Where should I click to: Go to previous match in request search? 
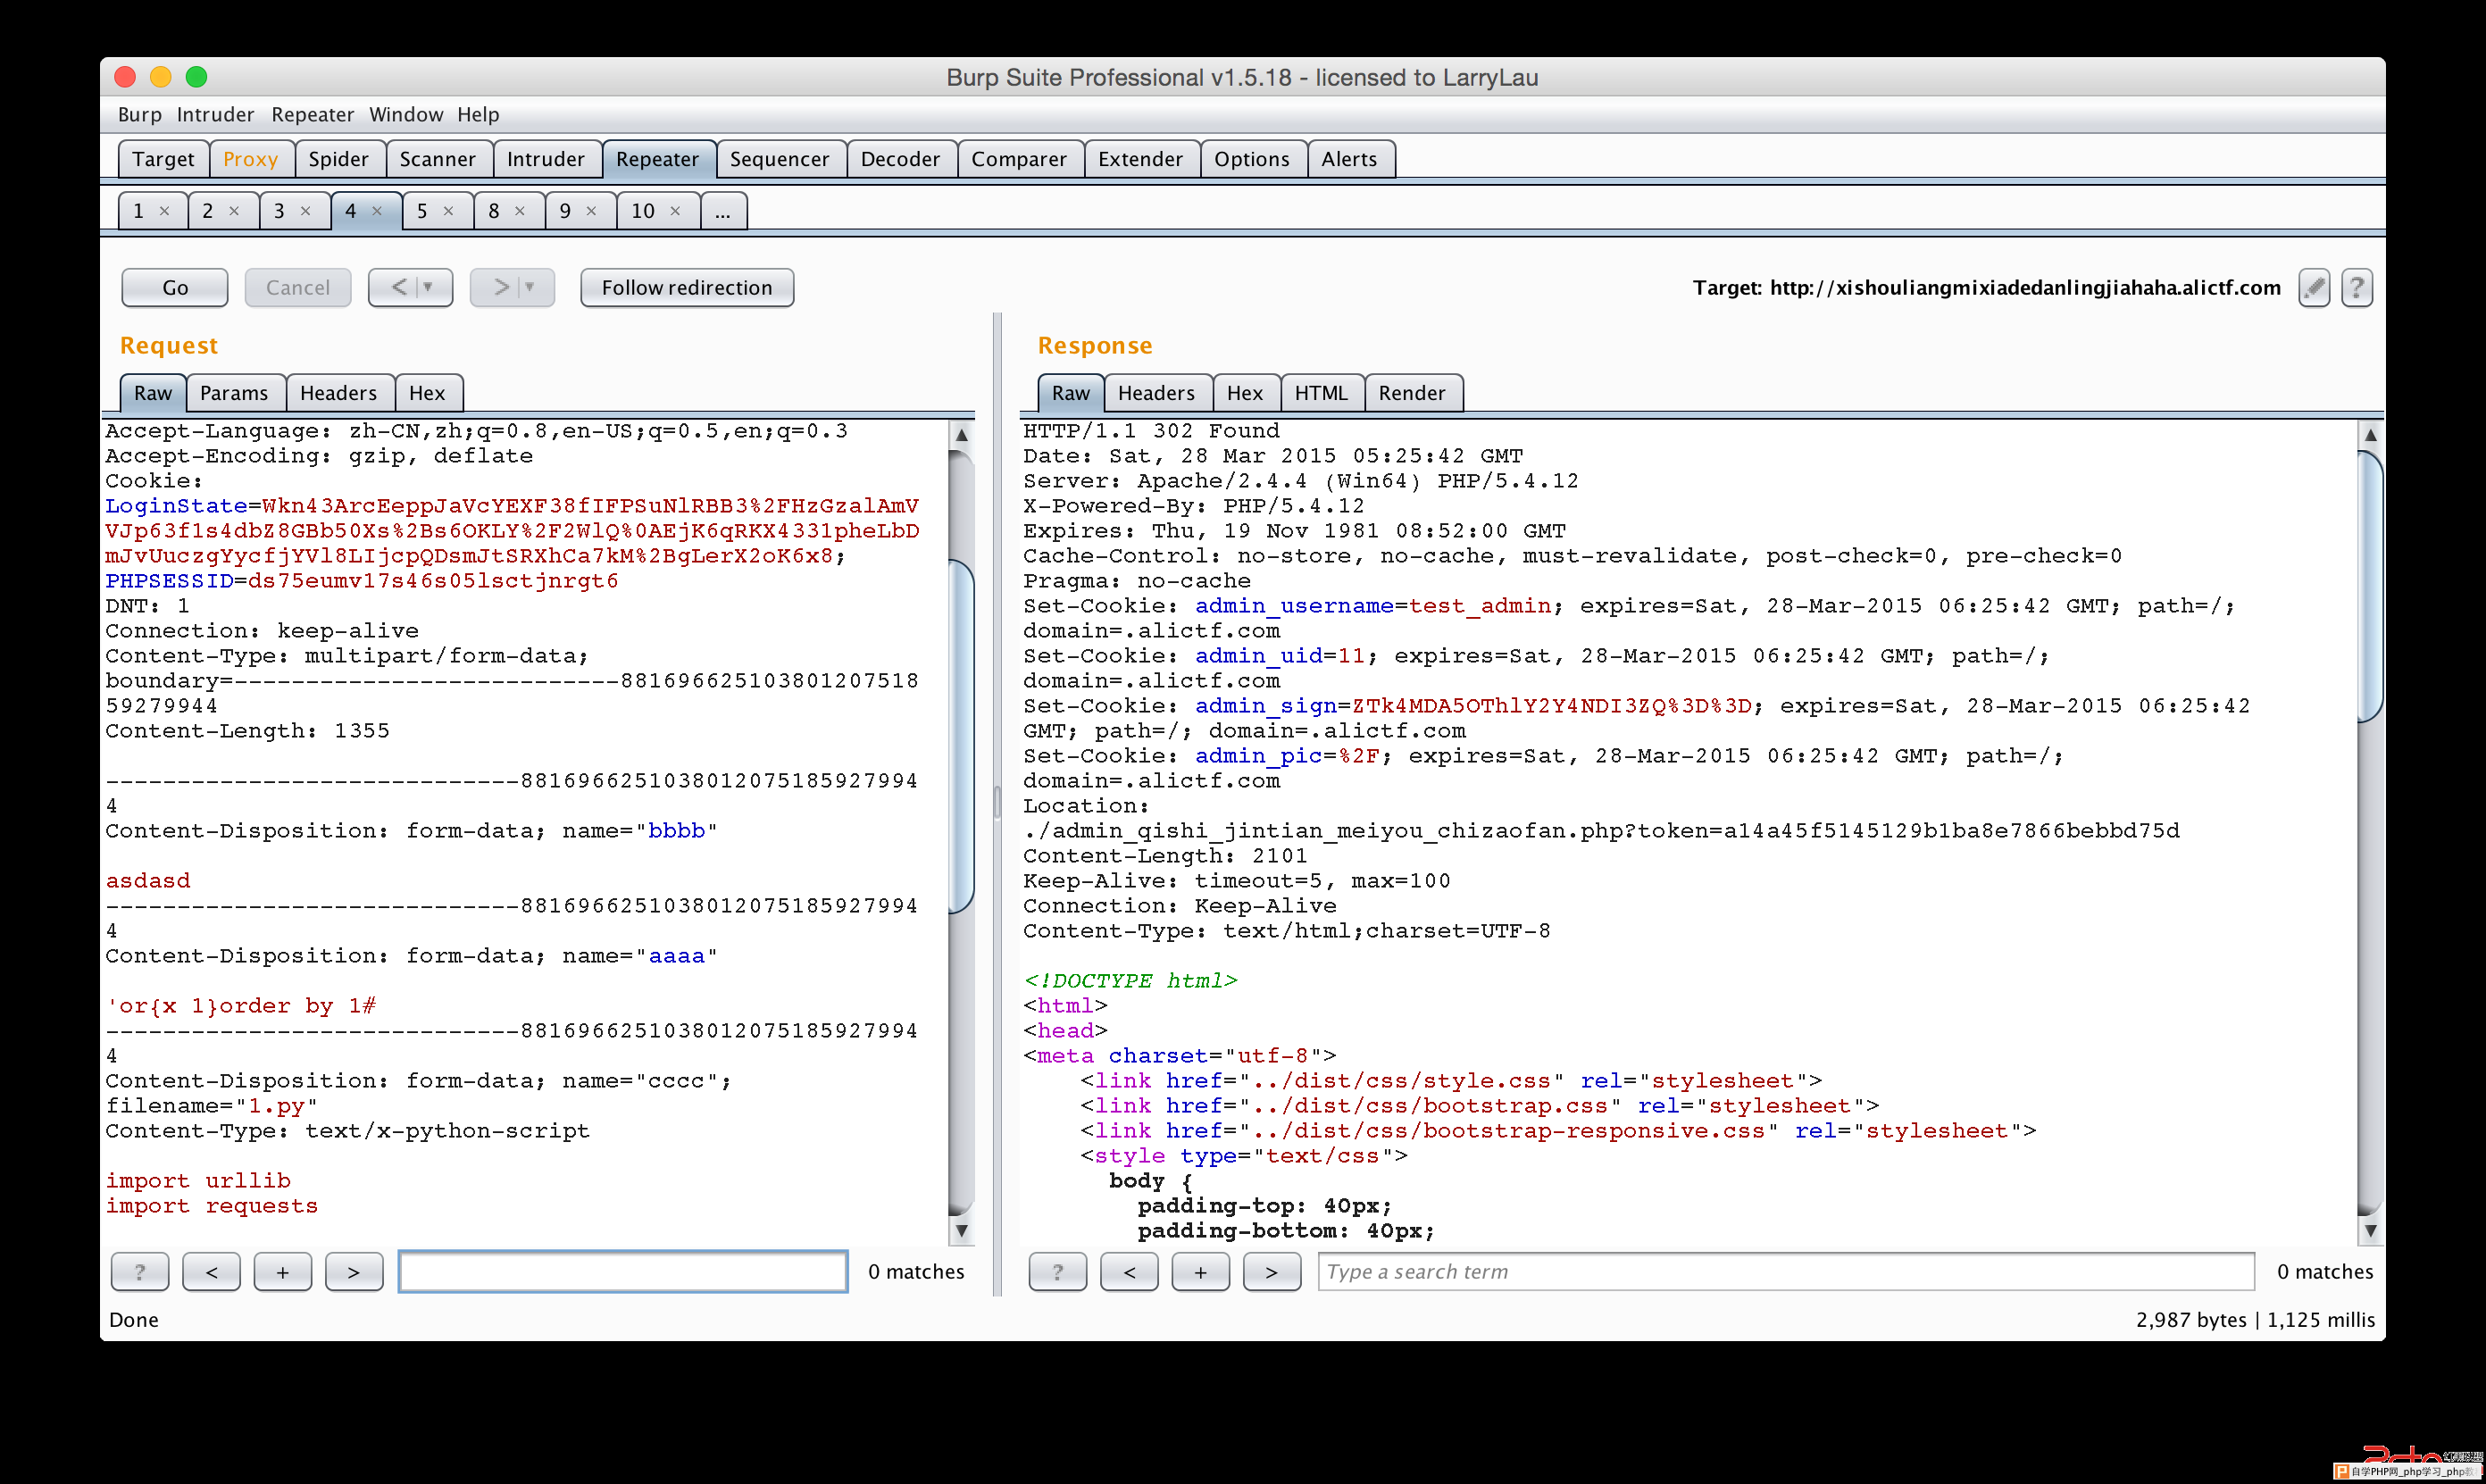211,1271
